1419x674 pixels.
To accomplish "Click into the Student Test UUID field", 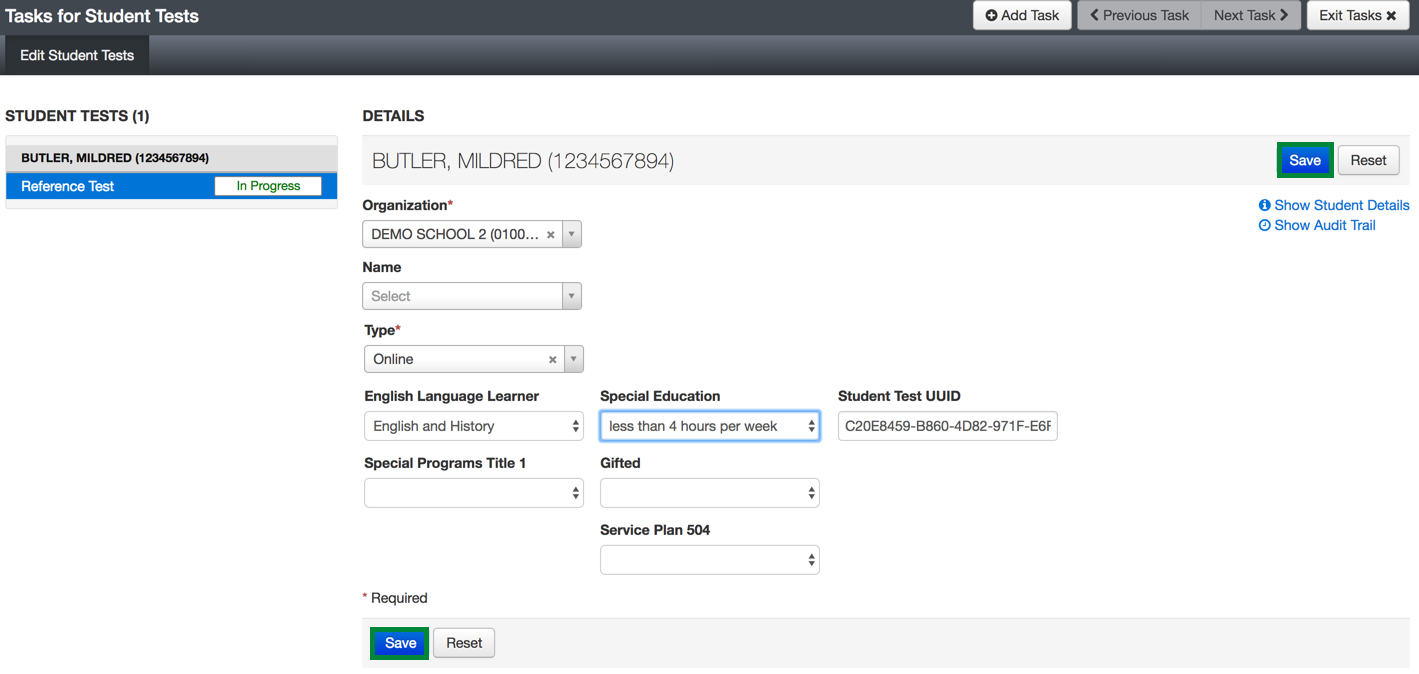I will 946,426.
